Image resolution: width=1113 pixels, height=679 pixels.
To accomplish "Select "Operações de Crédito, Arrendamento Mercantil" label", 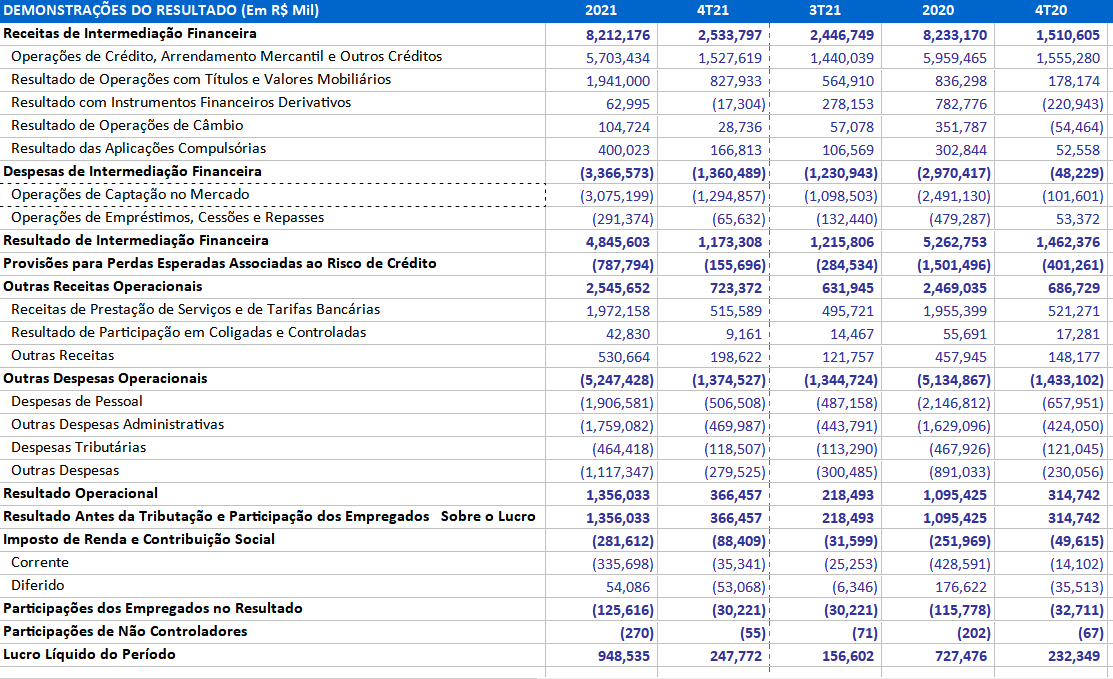I will 226,56.
